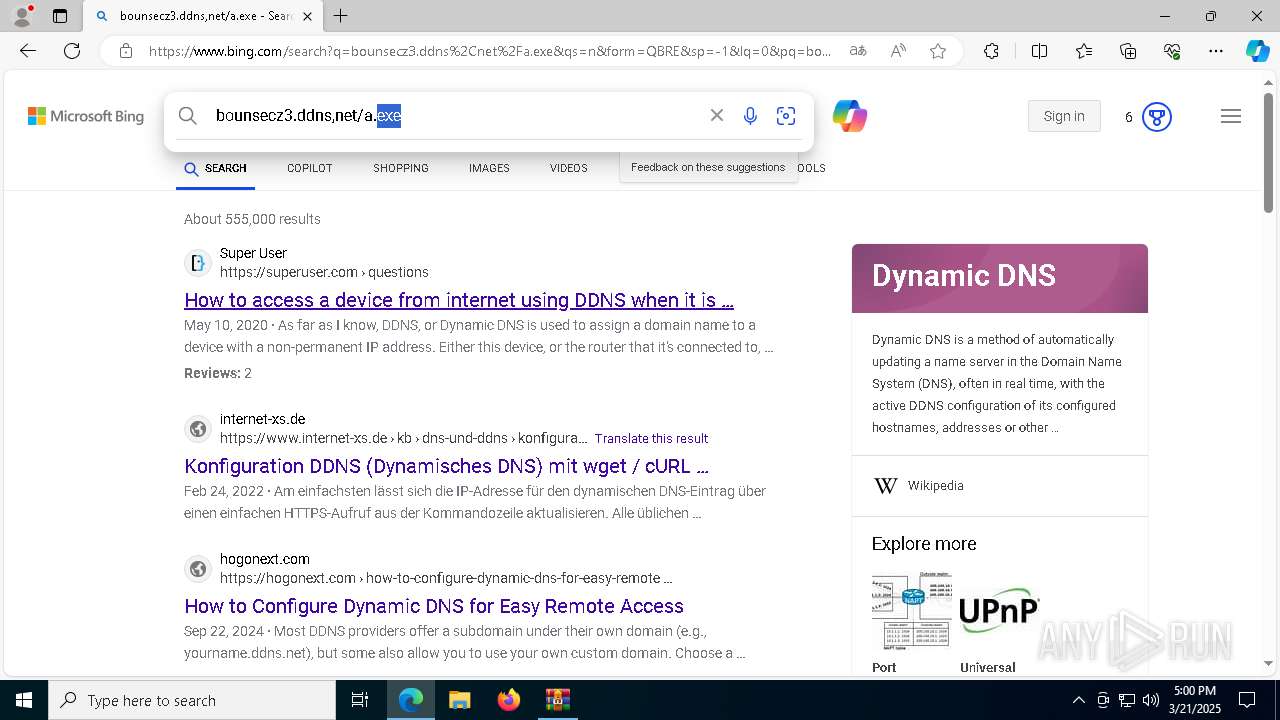Open the notification center icon
The width and height of the screenshot is (1280, 720).
click(x=1247, y=700)
